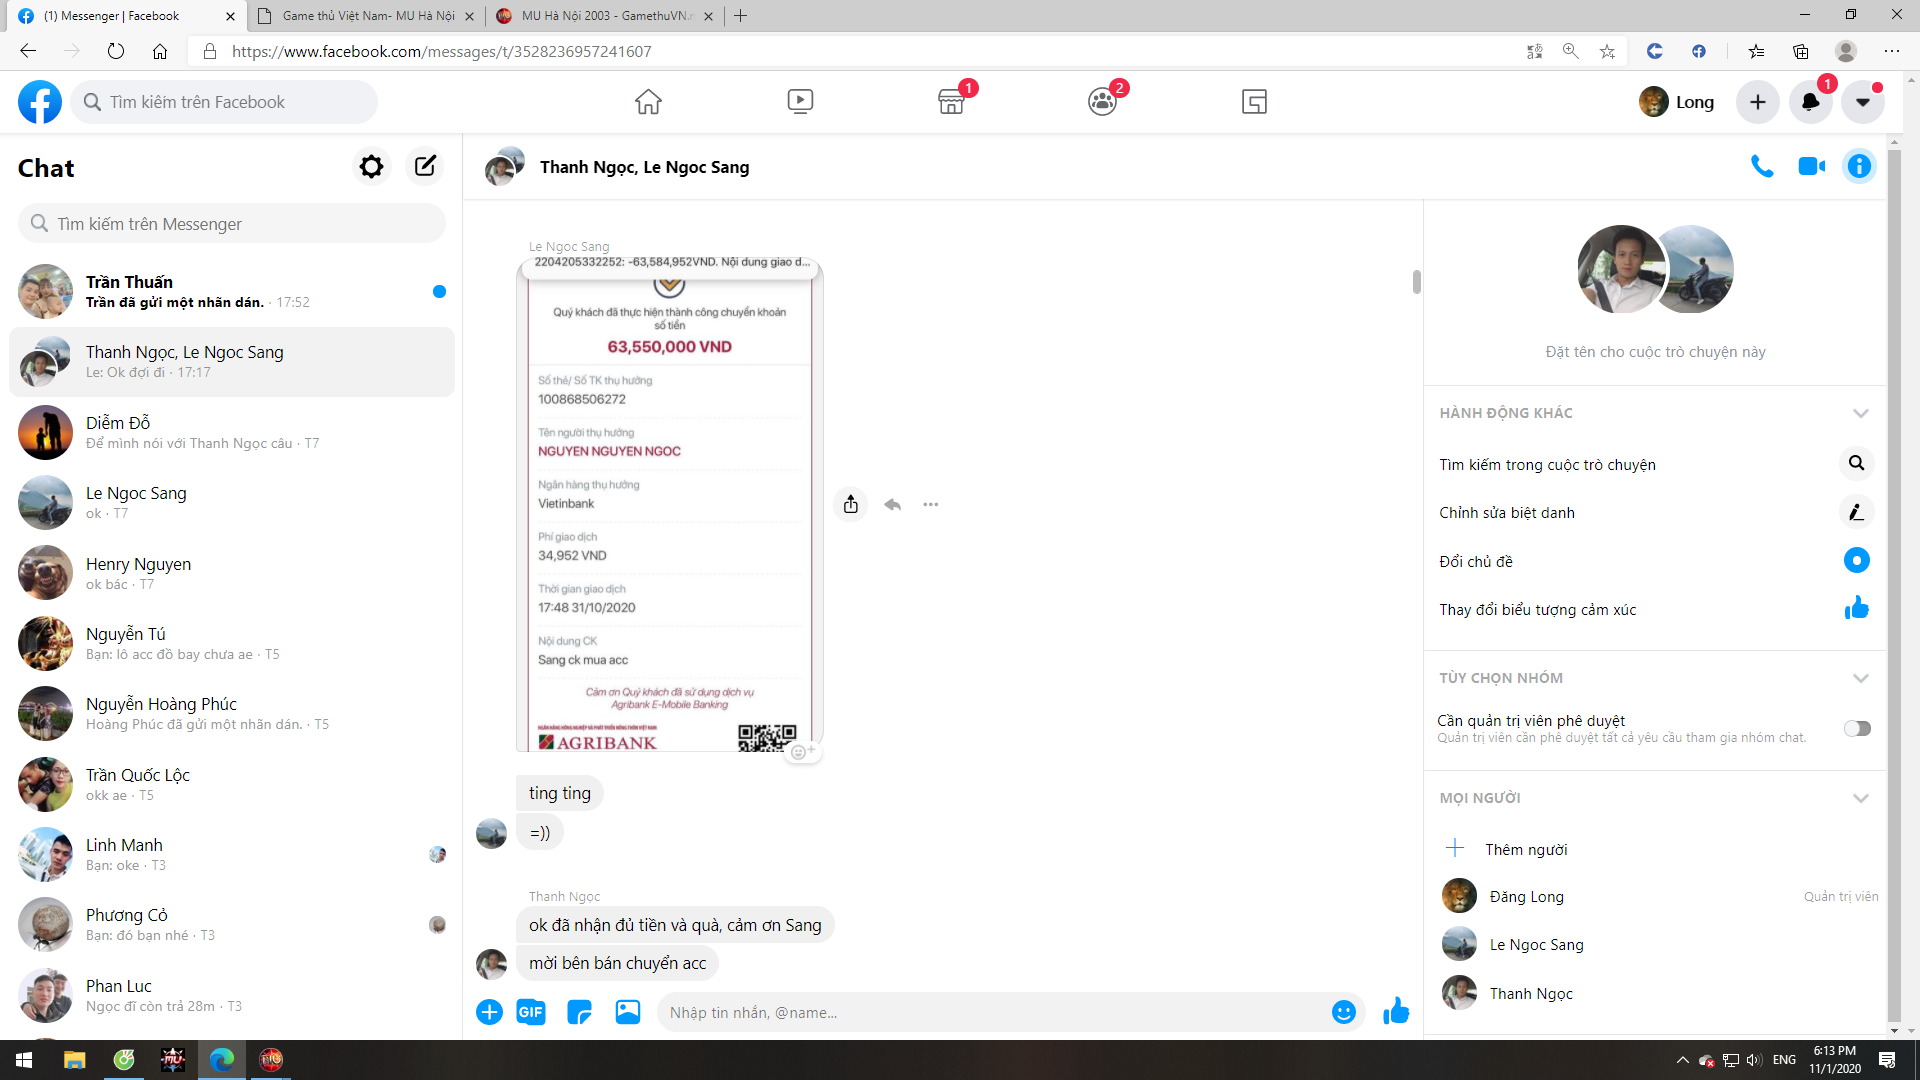Start a voice call with the group
The width and height of the screenshot is (1920, 1080).
1762,167
